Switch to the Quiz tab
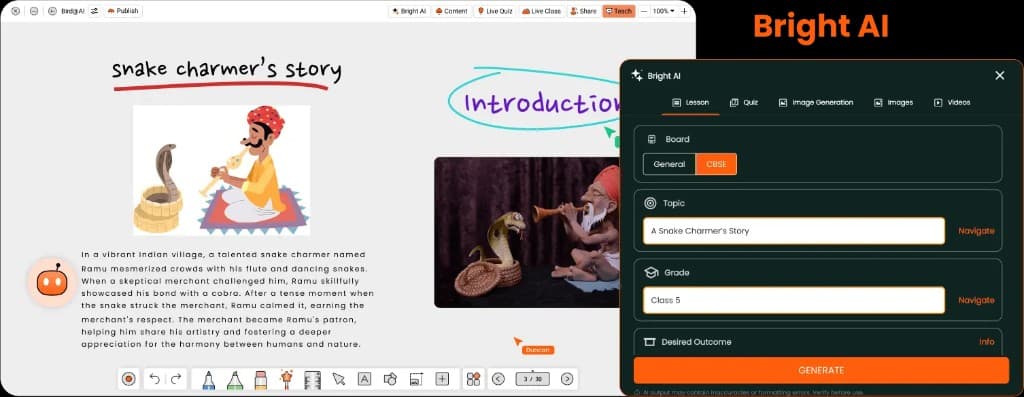Viewport: 1024px width, 397px height. point(744,103)
